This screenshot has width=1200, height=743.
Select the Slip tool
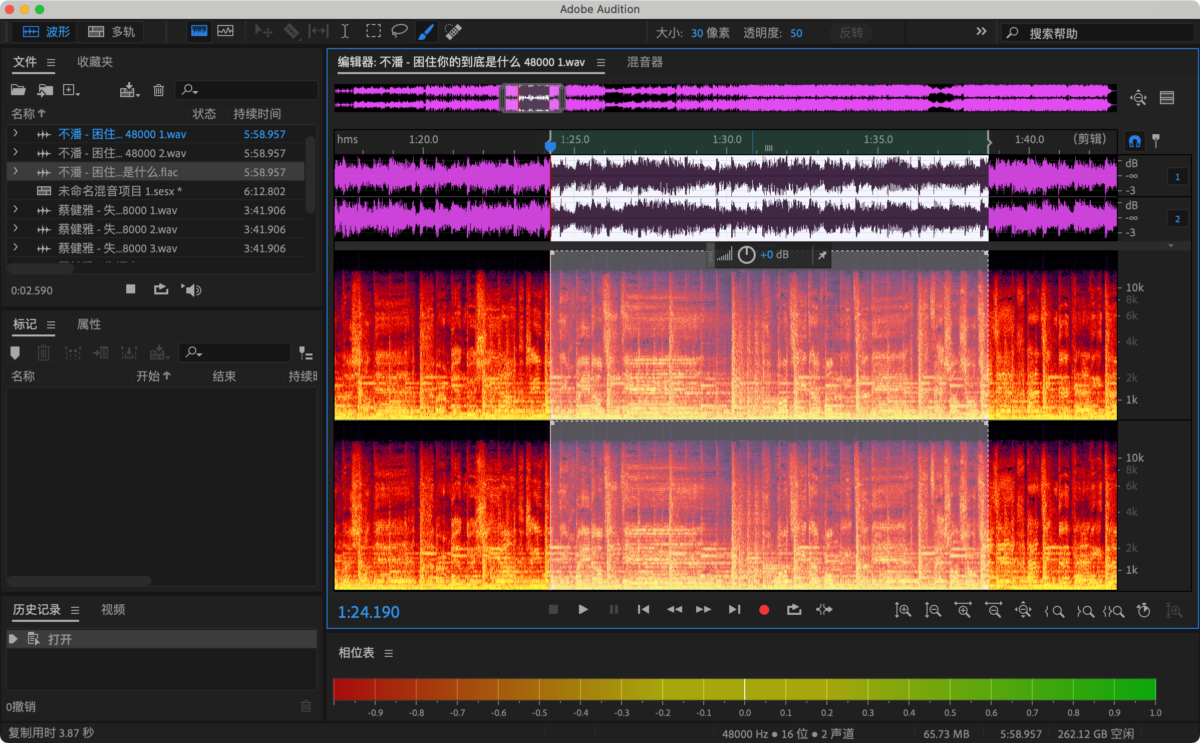tap(318, 31)
